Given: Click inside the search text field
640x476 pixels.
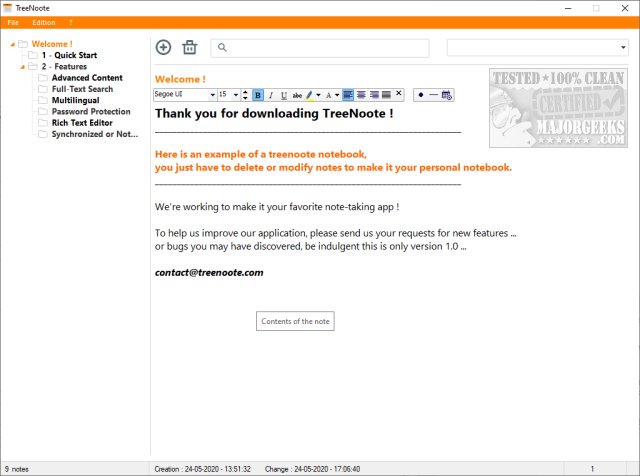Looking at the screenshot, I should (320, 48).
